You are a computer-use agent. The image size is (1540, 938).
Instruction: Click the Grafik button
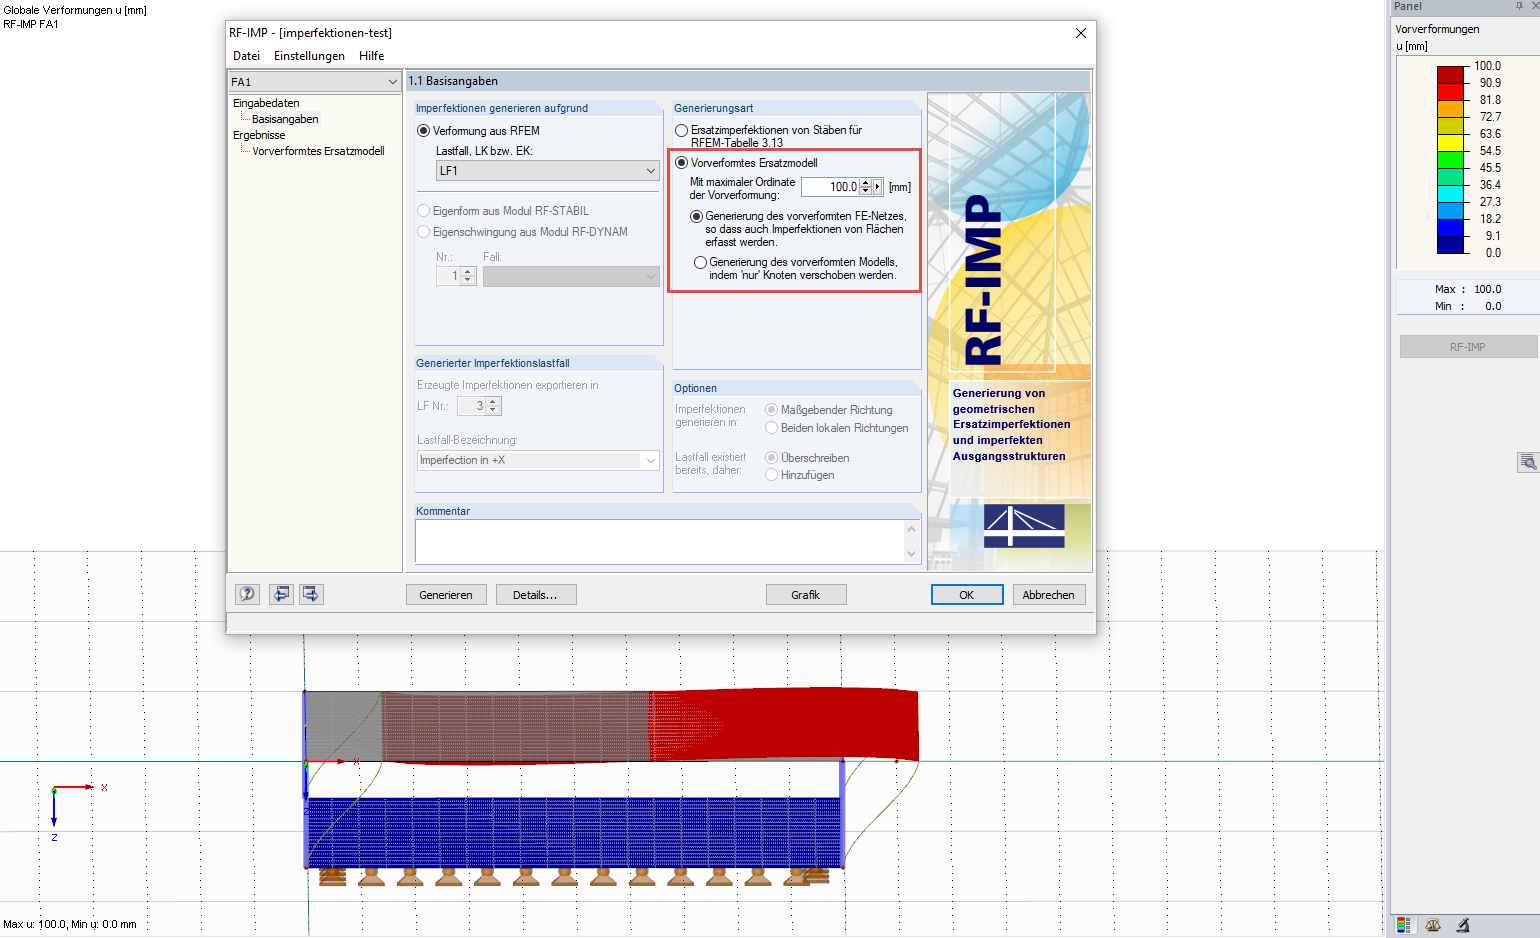(x=805, y=594)
